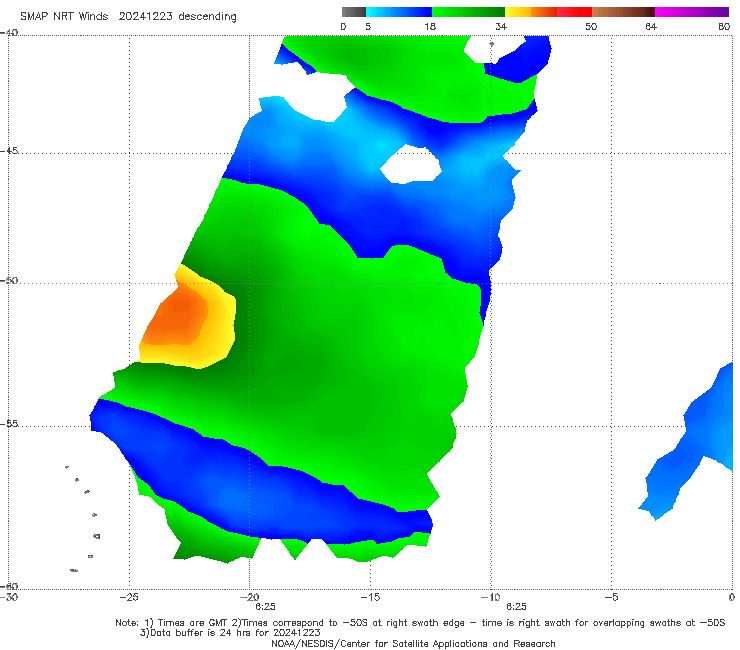Viewport: 740px width, 650px height.
Task: Click the orange high-wind core on the map
Action: tap(177, 316)
